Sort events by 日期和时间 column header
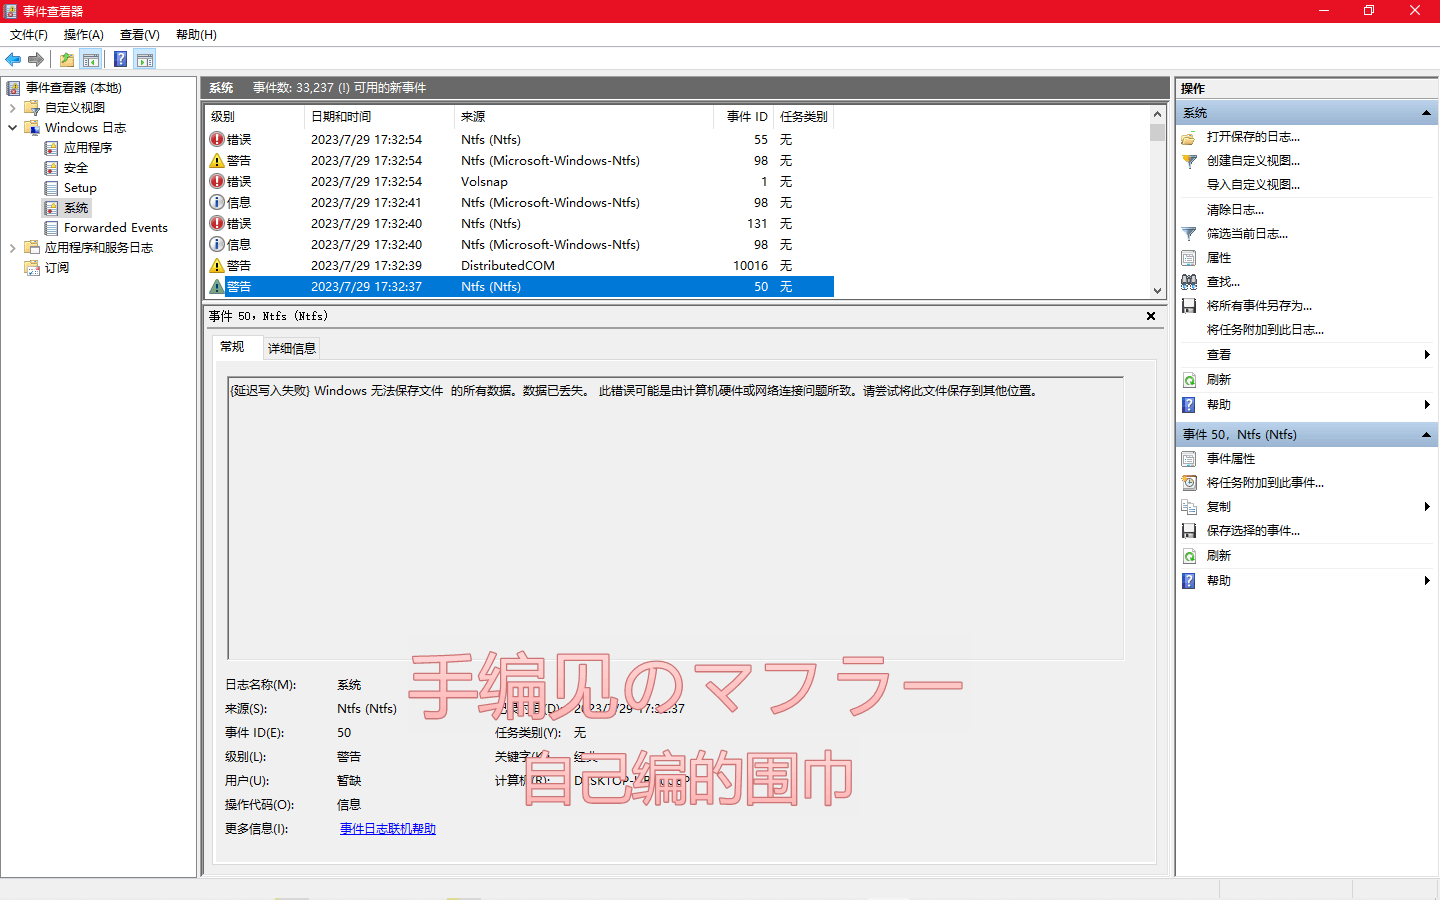This screenshot has height=900, width=1440. pos(379,117)
